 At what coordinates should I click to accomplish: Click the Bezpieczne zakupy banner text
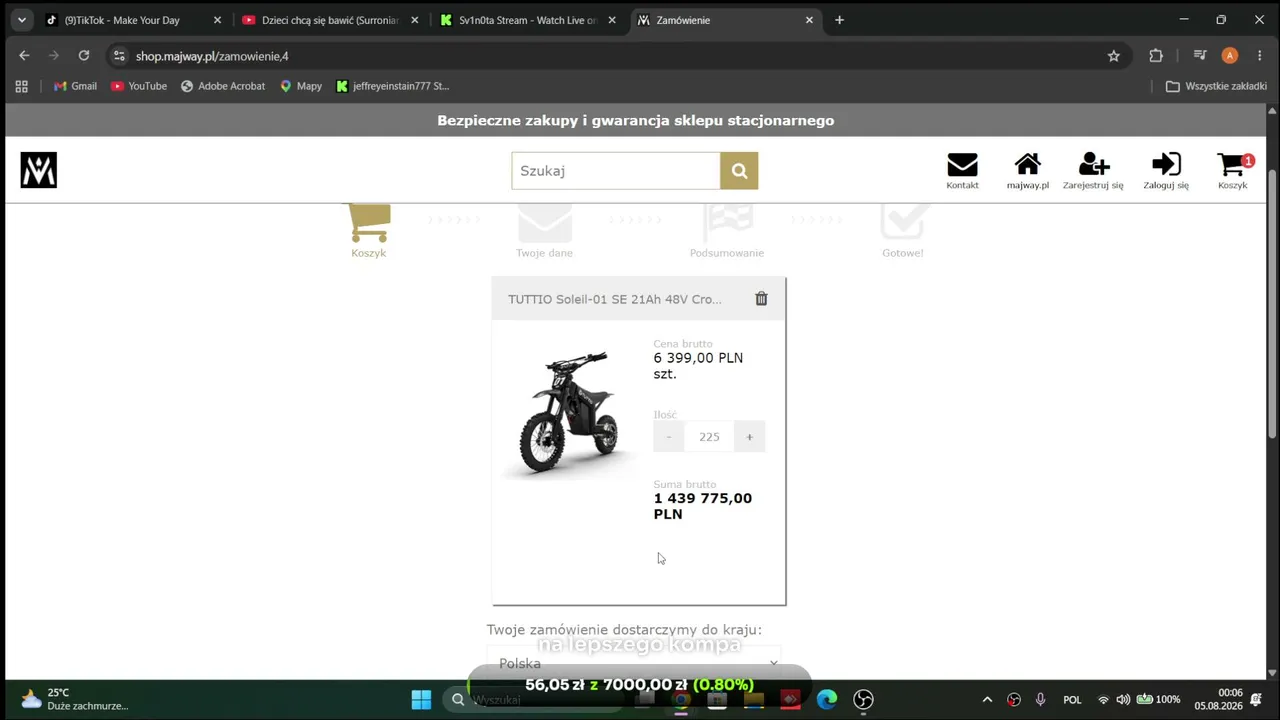(x=636, y=121)
